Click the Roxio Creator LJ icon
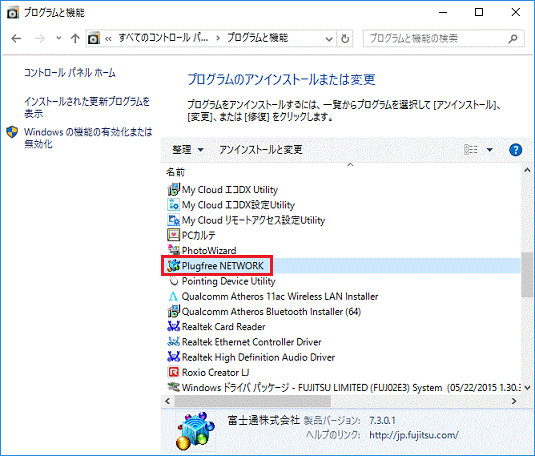 coord(173,372)
